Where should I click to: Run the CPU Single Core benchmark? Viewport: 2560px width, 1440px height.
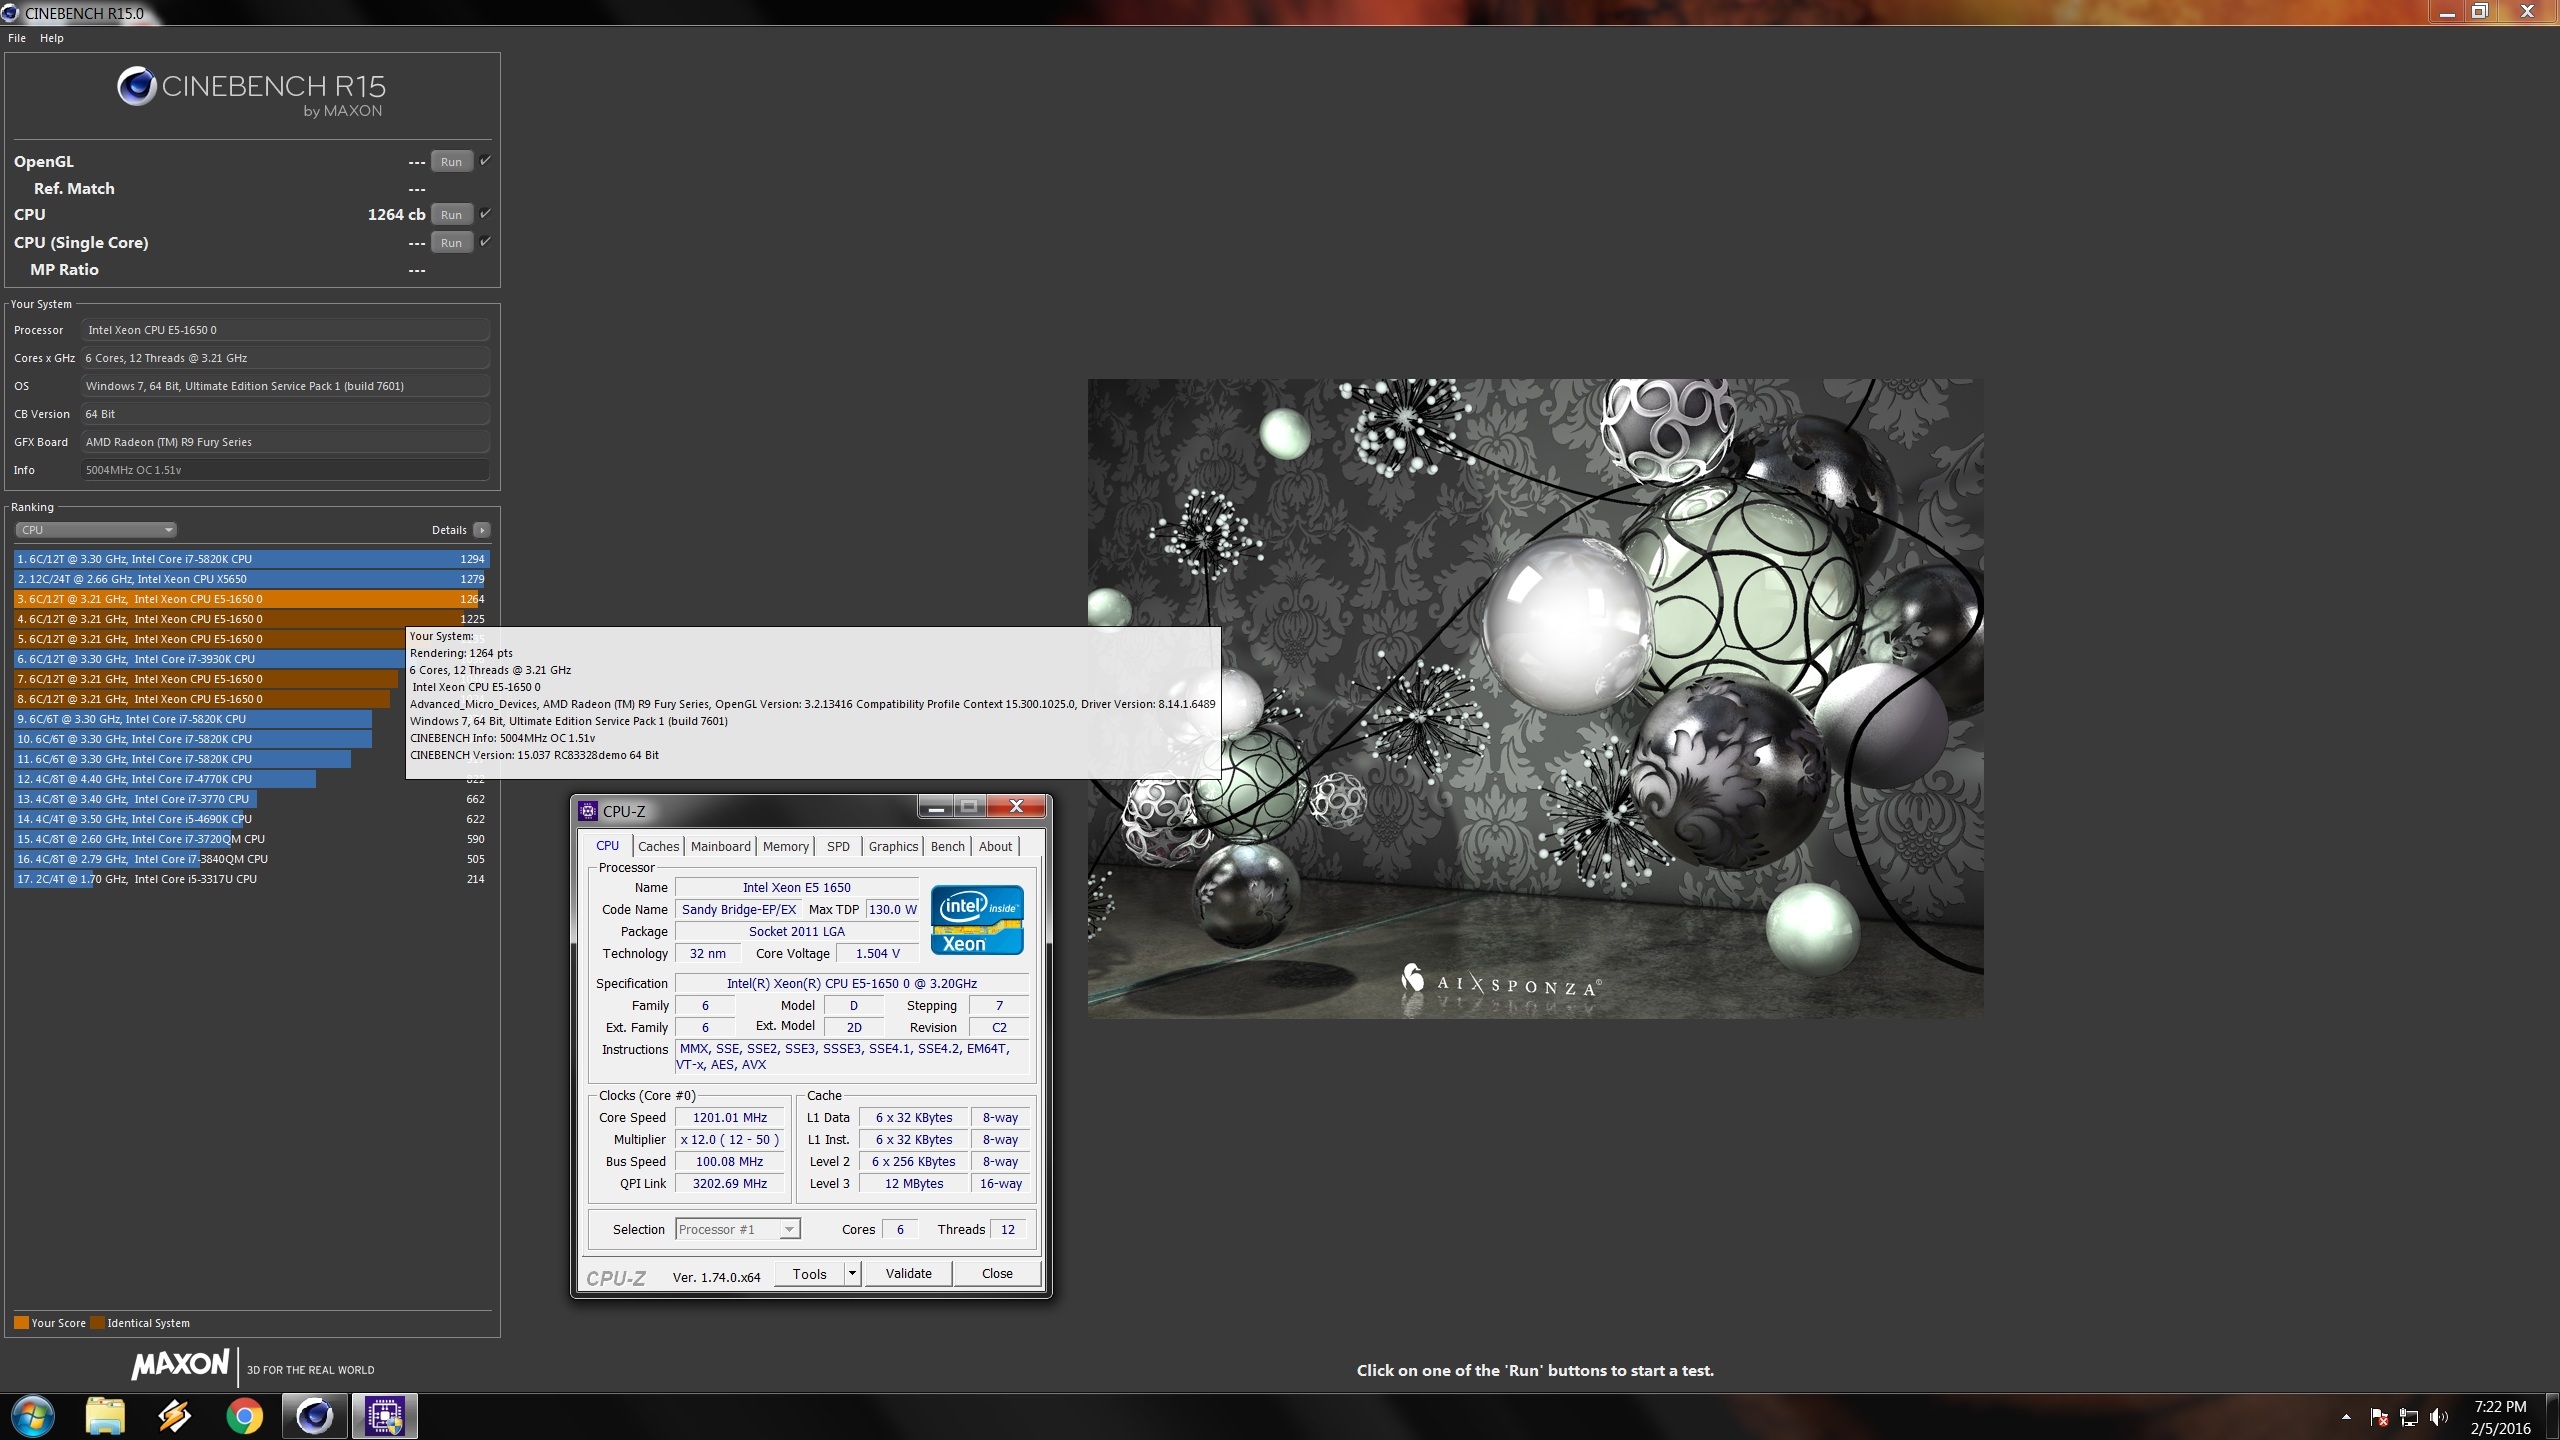point(452,243)
